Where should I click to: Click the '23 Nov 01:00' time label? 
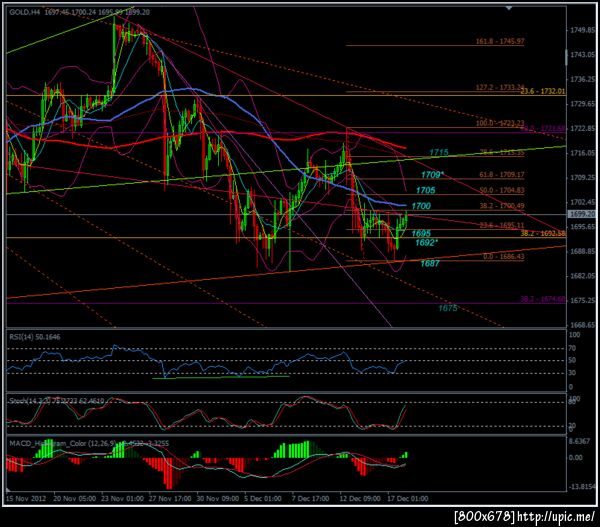coord(122,499)
